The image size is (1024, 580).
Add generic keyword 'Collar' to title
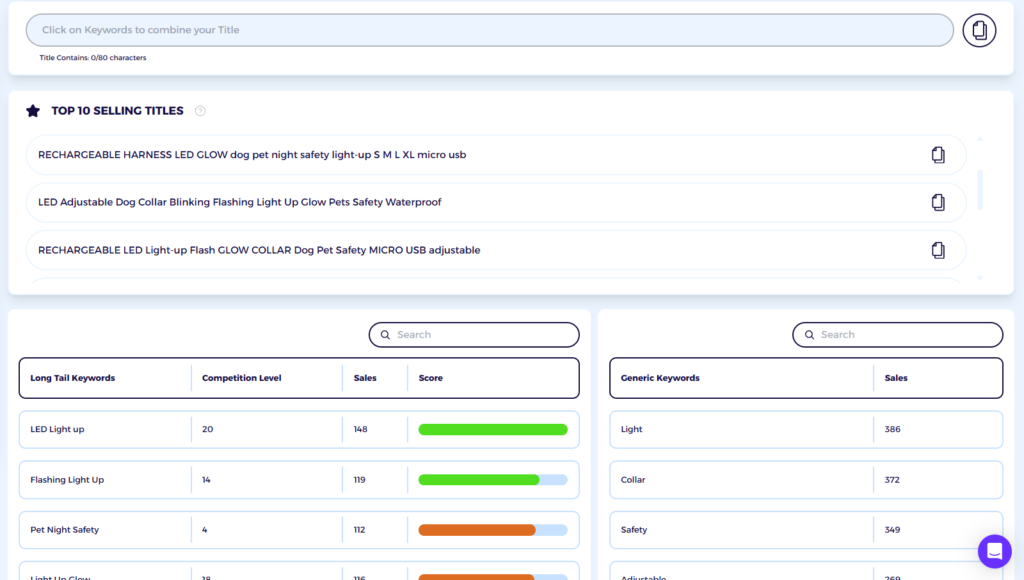[x=633, y=480]
